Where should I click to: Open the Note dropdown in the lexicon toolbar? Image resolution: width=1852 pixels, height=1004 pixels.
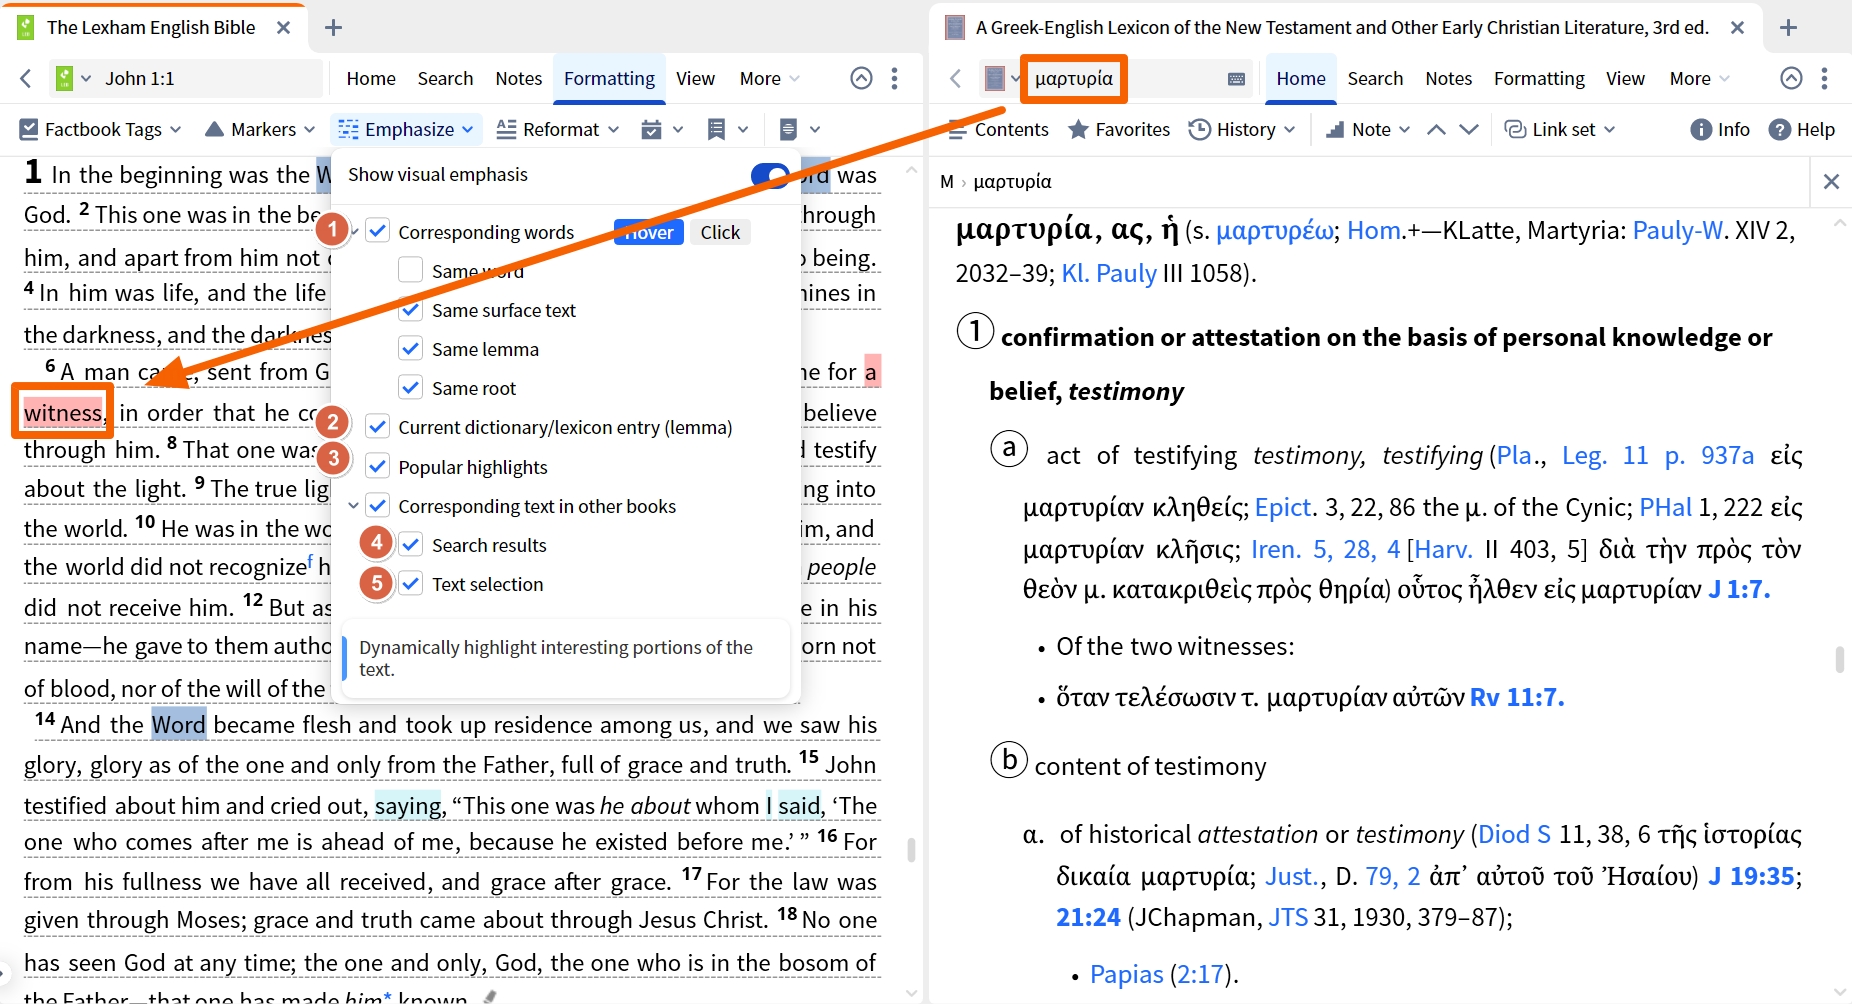pyautogui.click(x=1368, y=129)
